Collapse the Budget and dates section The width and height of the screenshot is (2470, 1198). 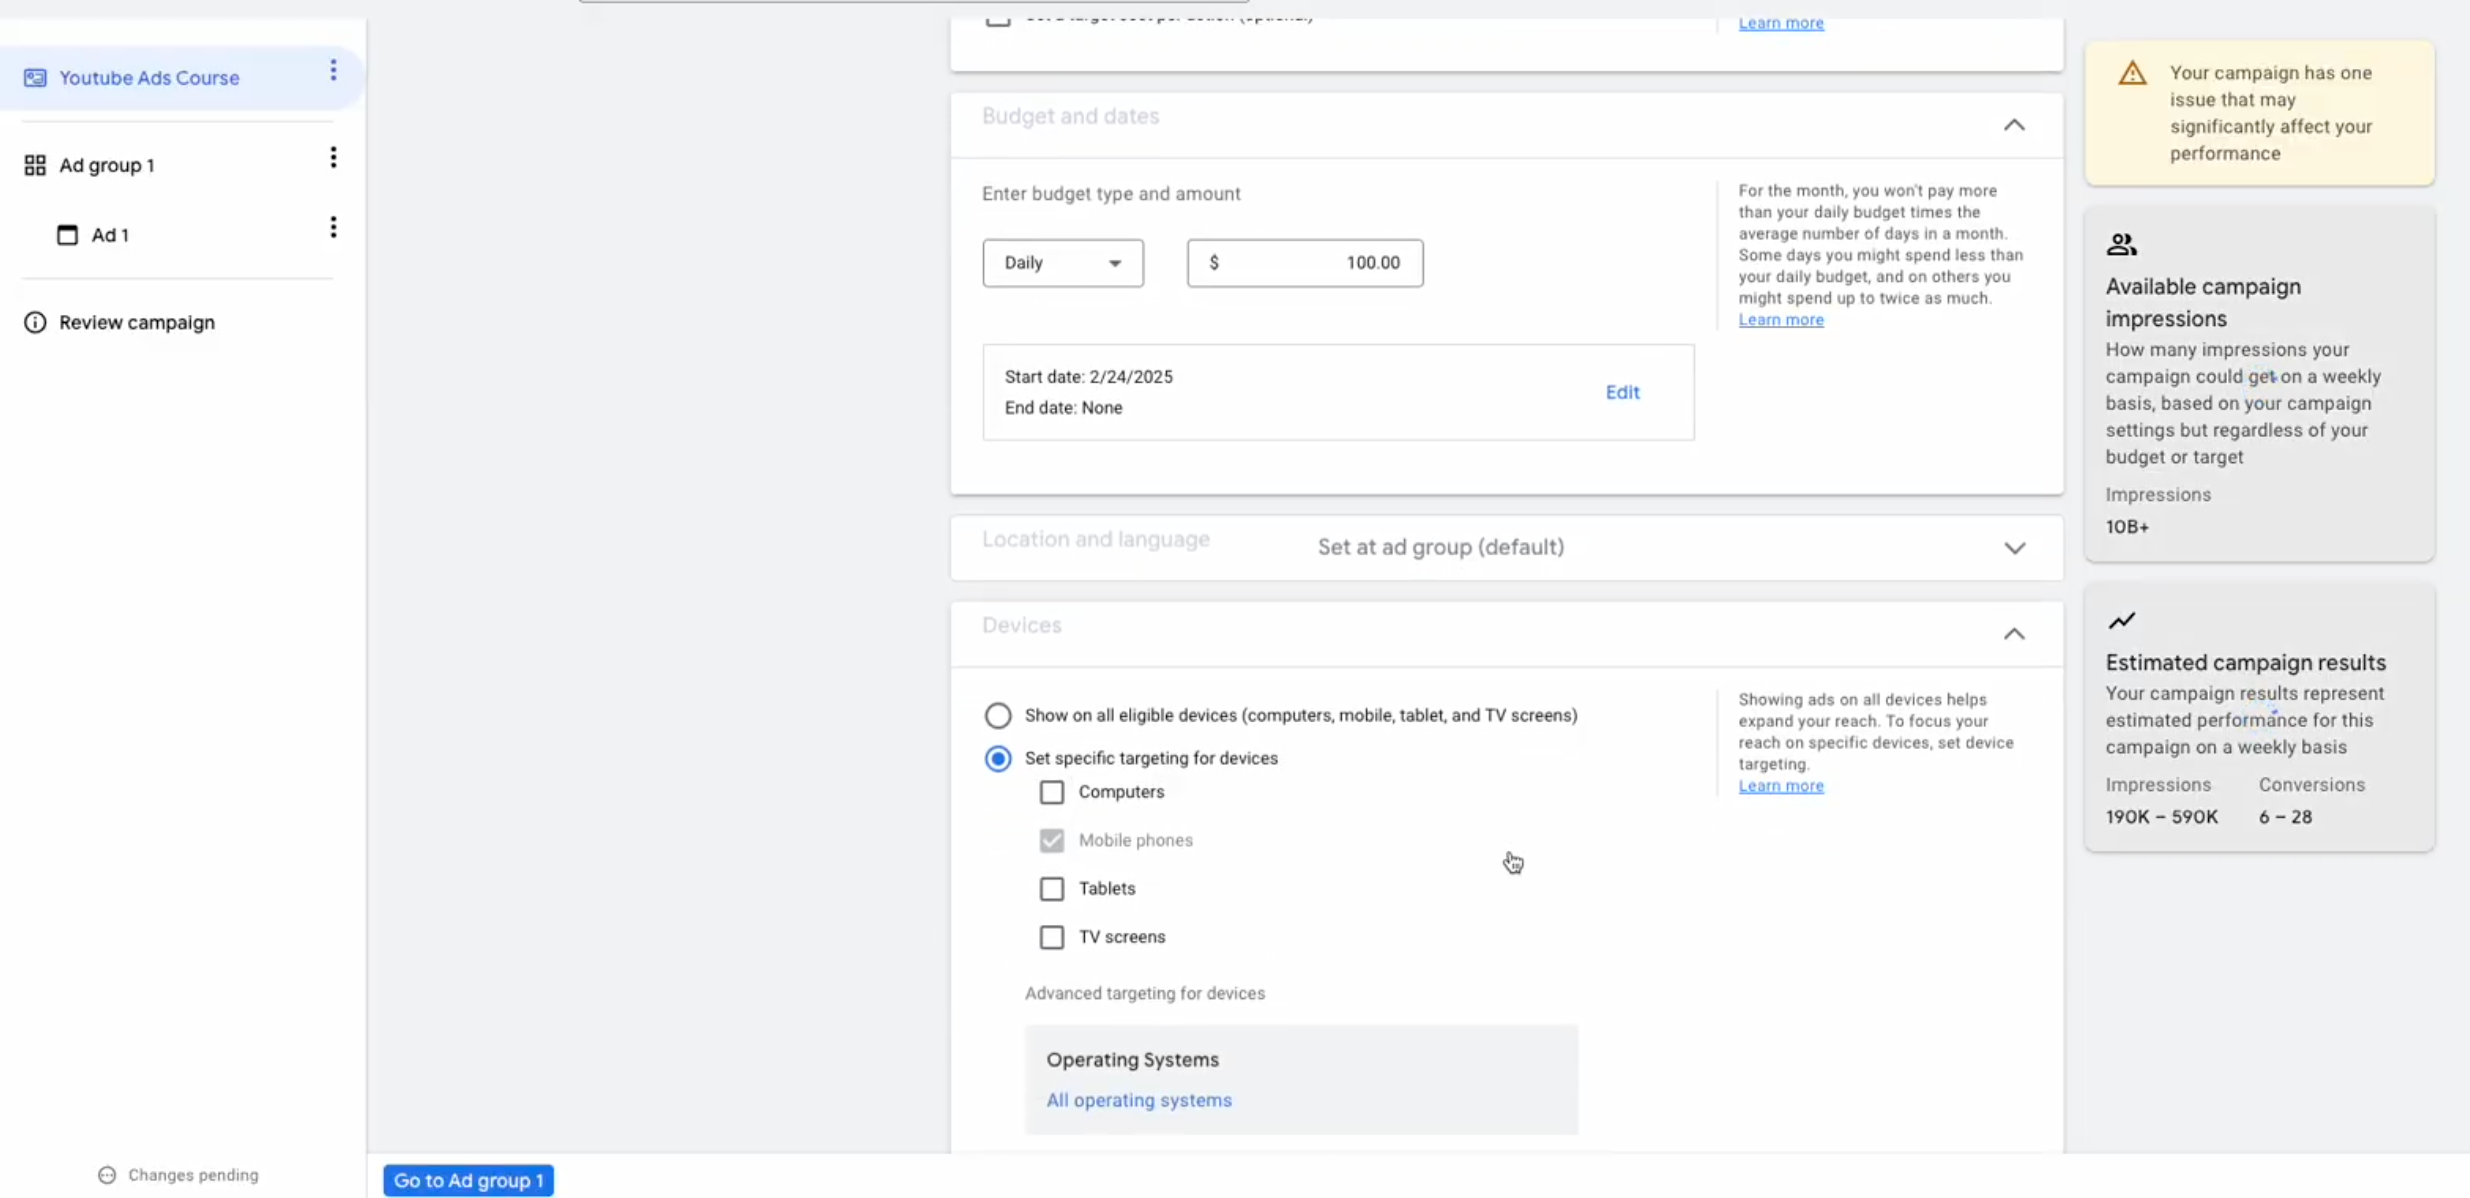pyautogui.click(x=2013, y=125)
